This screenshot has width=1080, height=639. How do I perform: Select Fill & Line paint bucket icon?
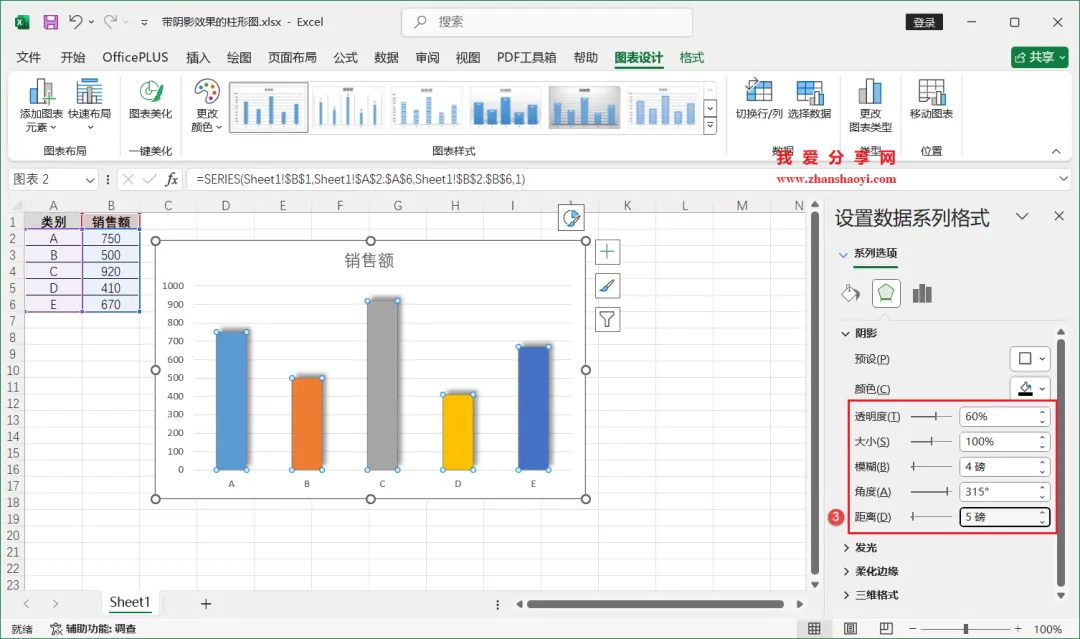pos(850,294)
